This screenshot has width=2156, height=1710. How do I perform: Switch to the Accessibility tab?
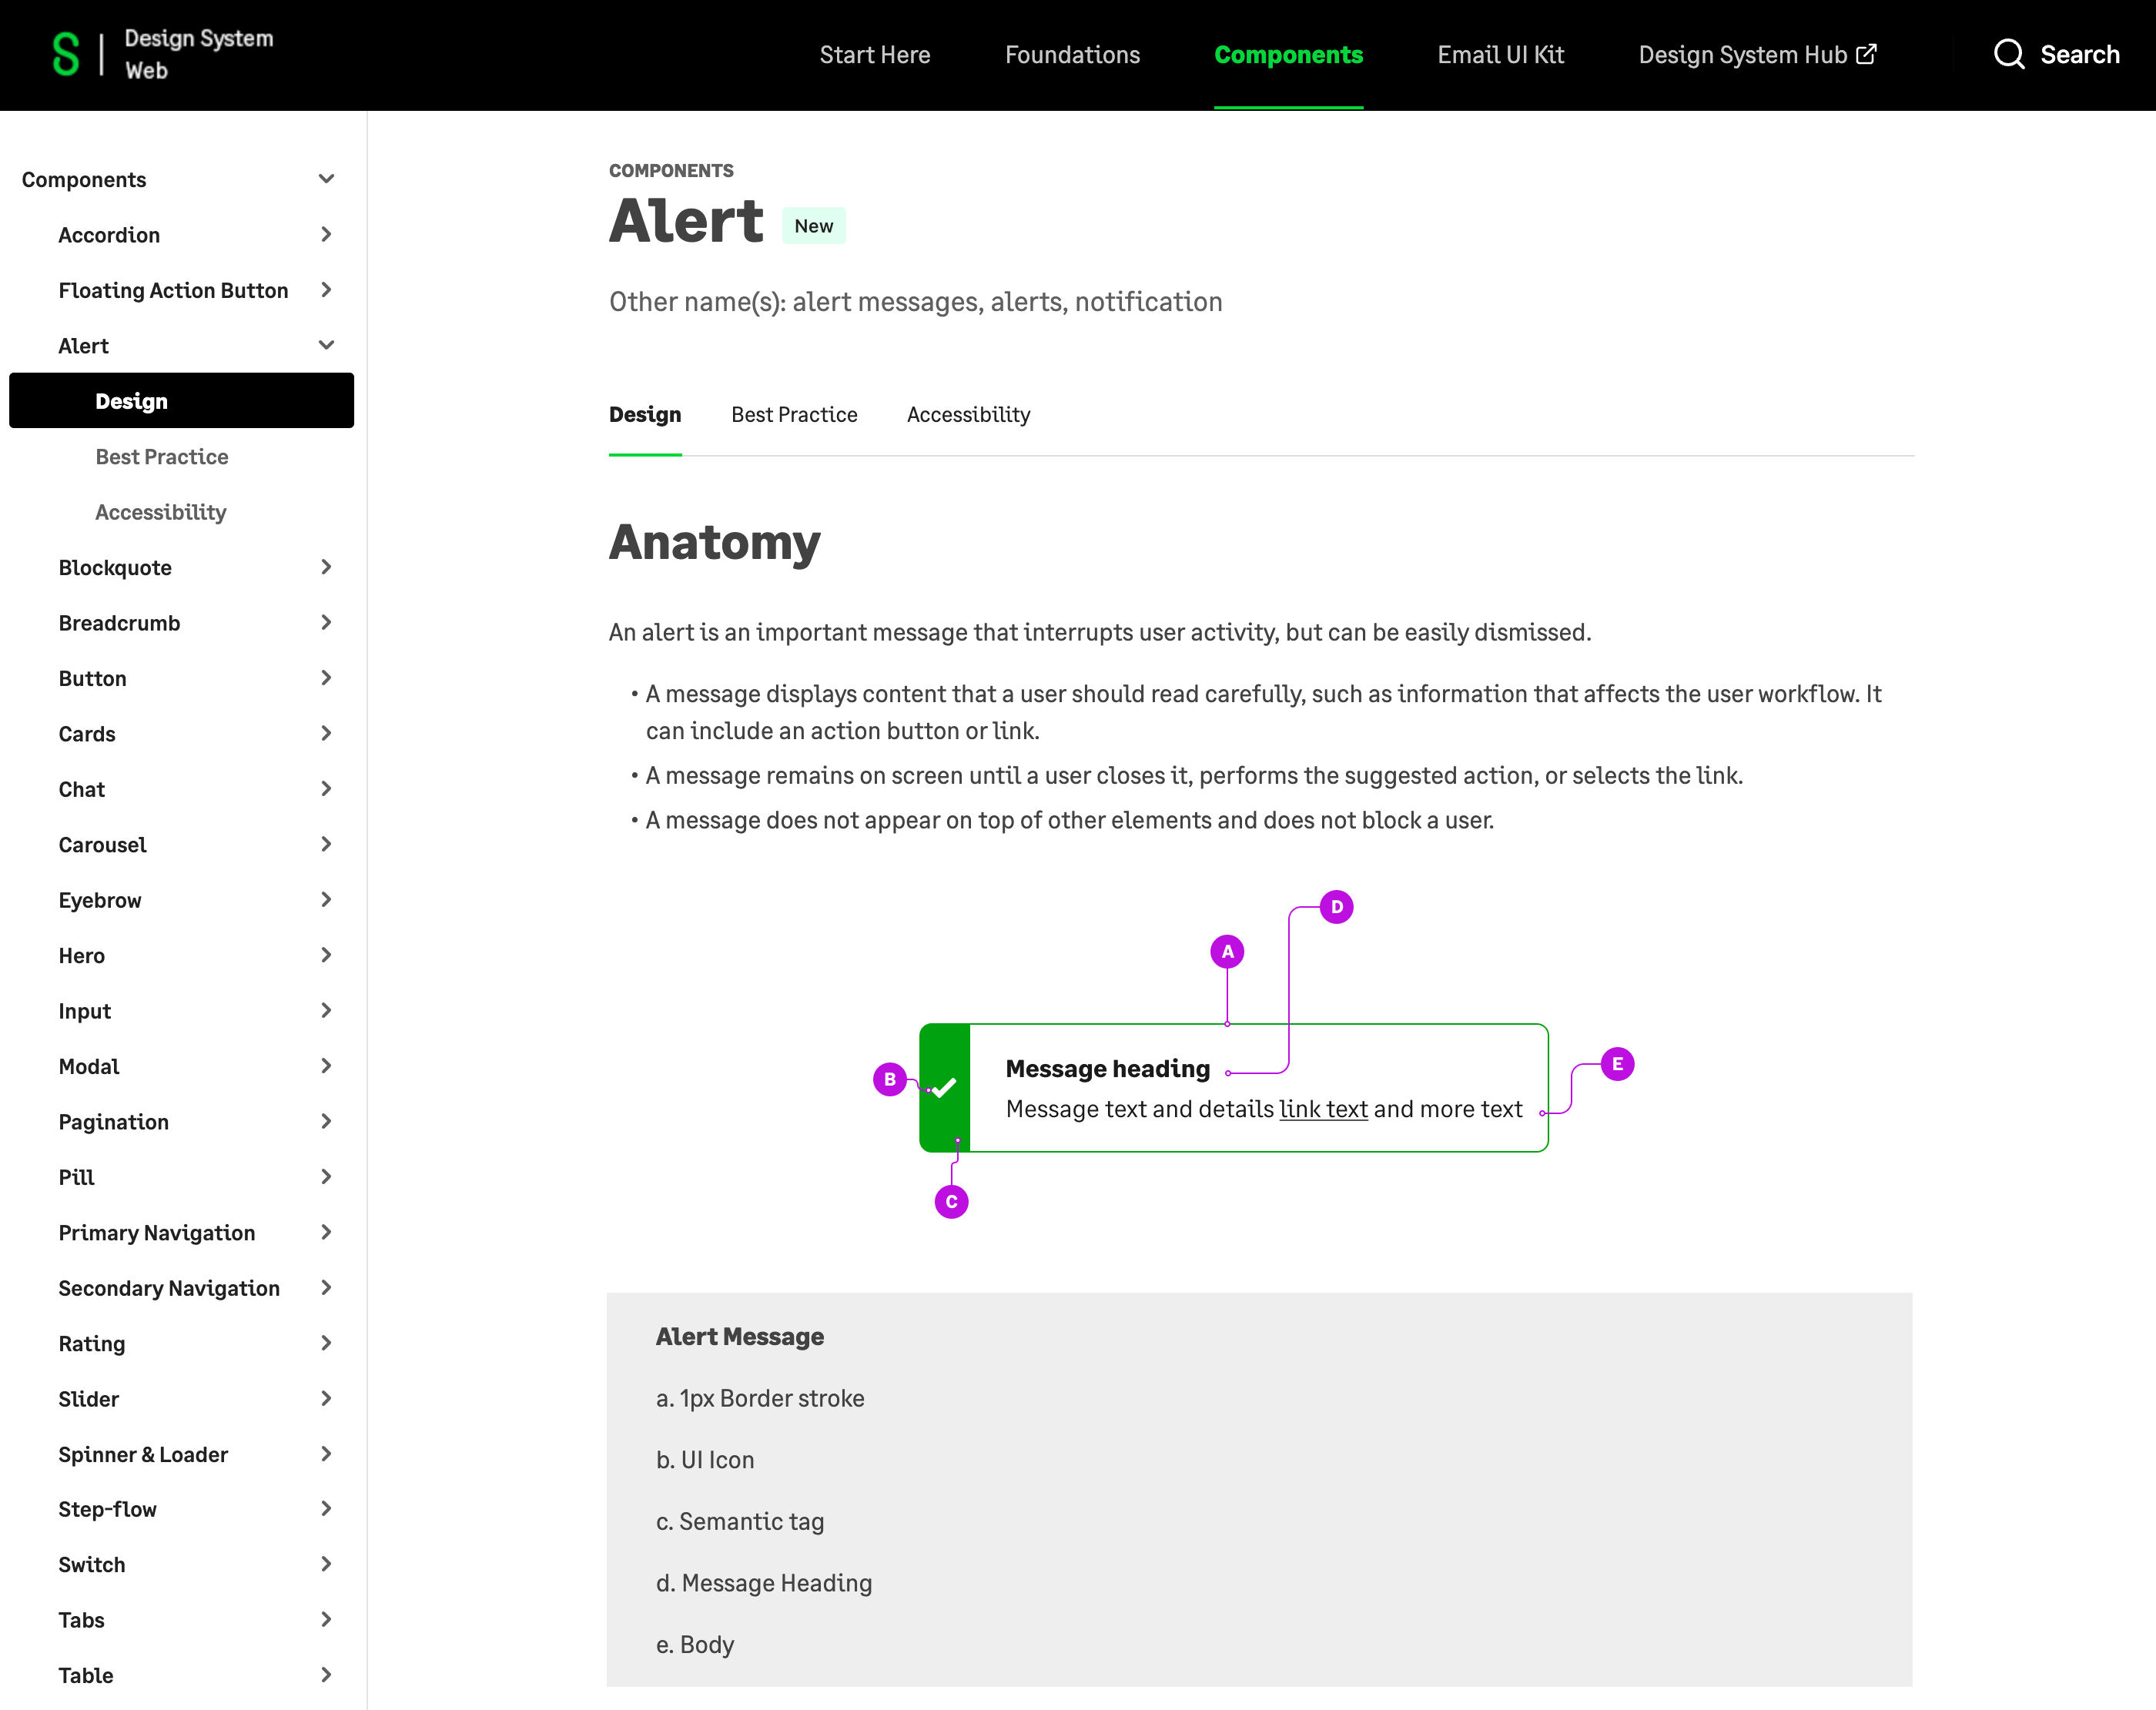click(968, 415)
